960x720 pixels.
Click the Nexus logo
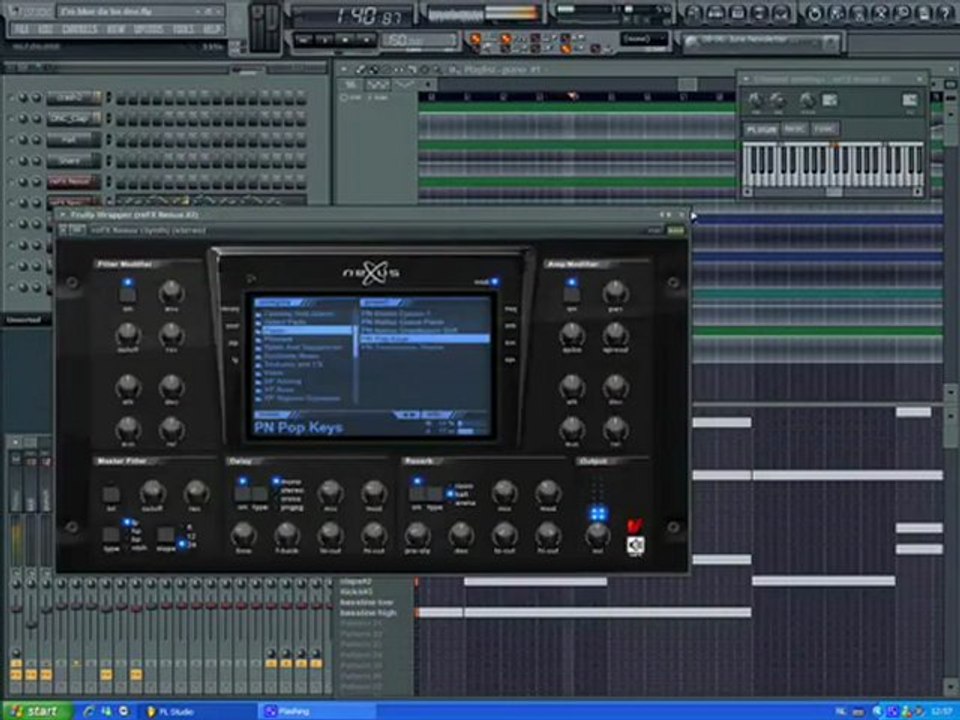(x=372, y=272)
